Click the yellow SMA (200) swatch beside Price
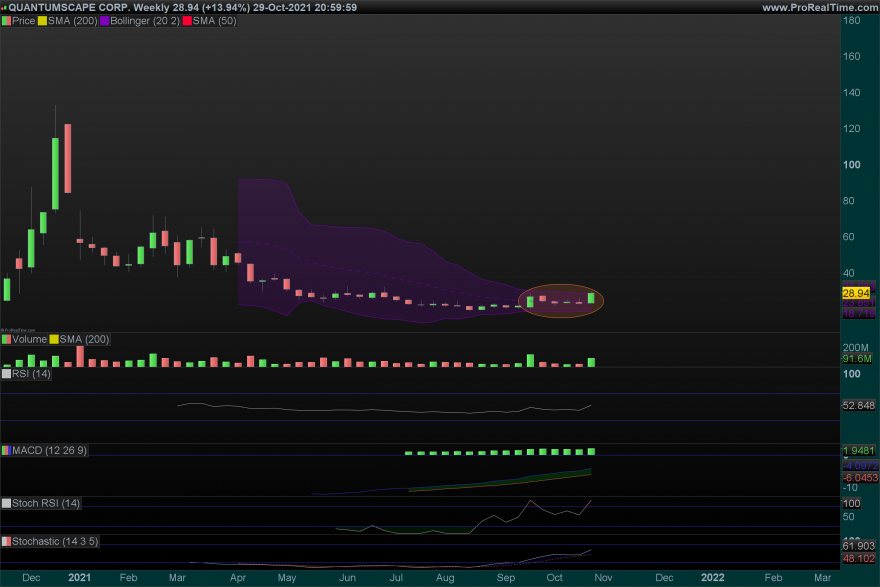The height and width of the screenshot is (587, 880). [x=42, y=21]
